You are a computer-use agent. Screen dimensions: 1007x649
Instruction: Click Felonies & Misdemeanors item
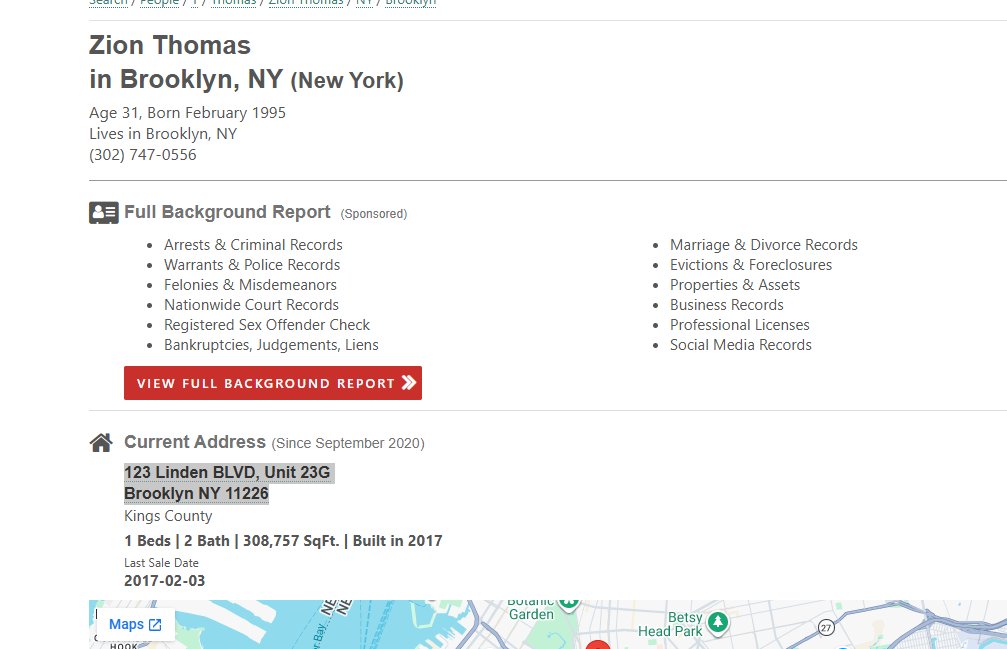250,285
